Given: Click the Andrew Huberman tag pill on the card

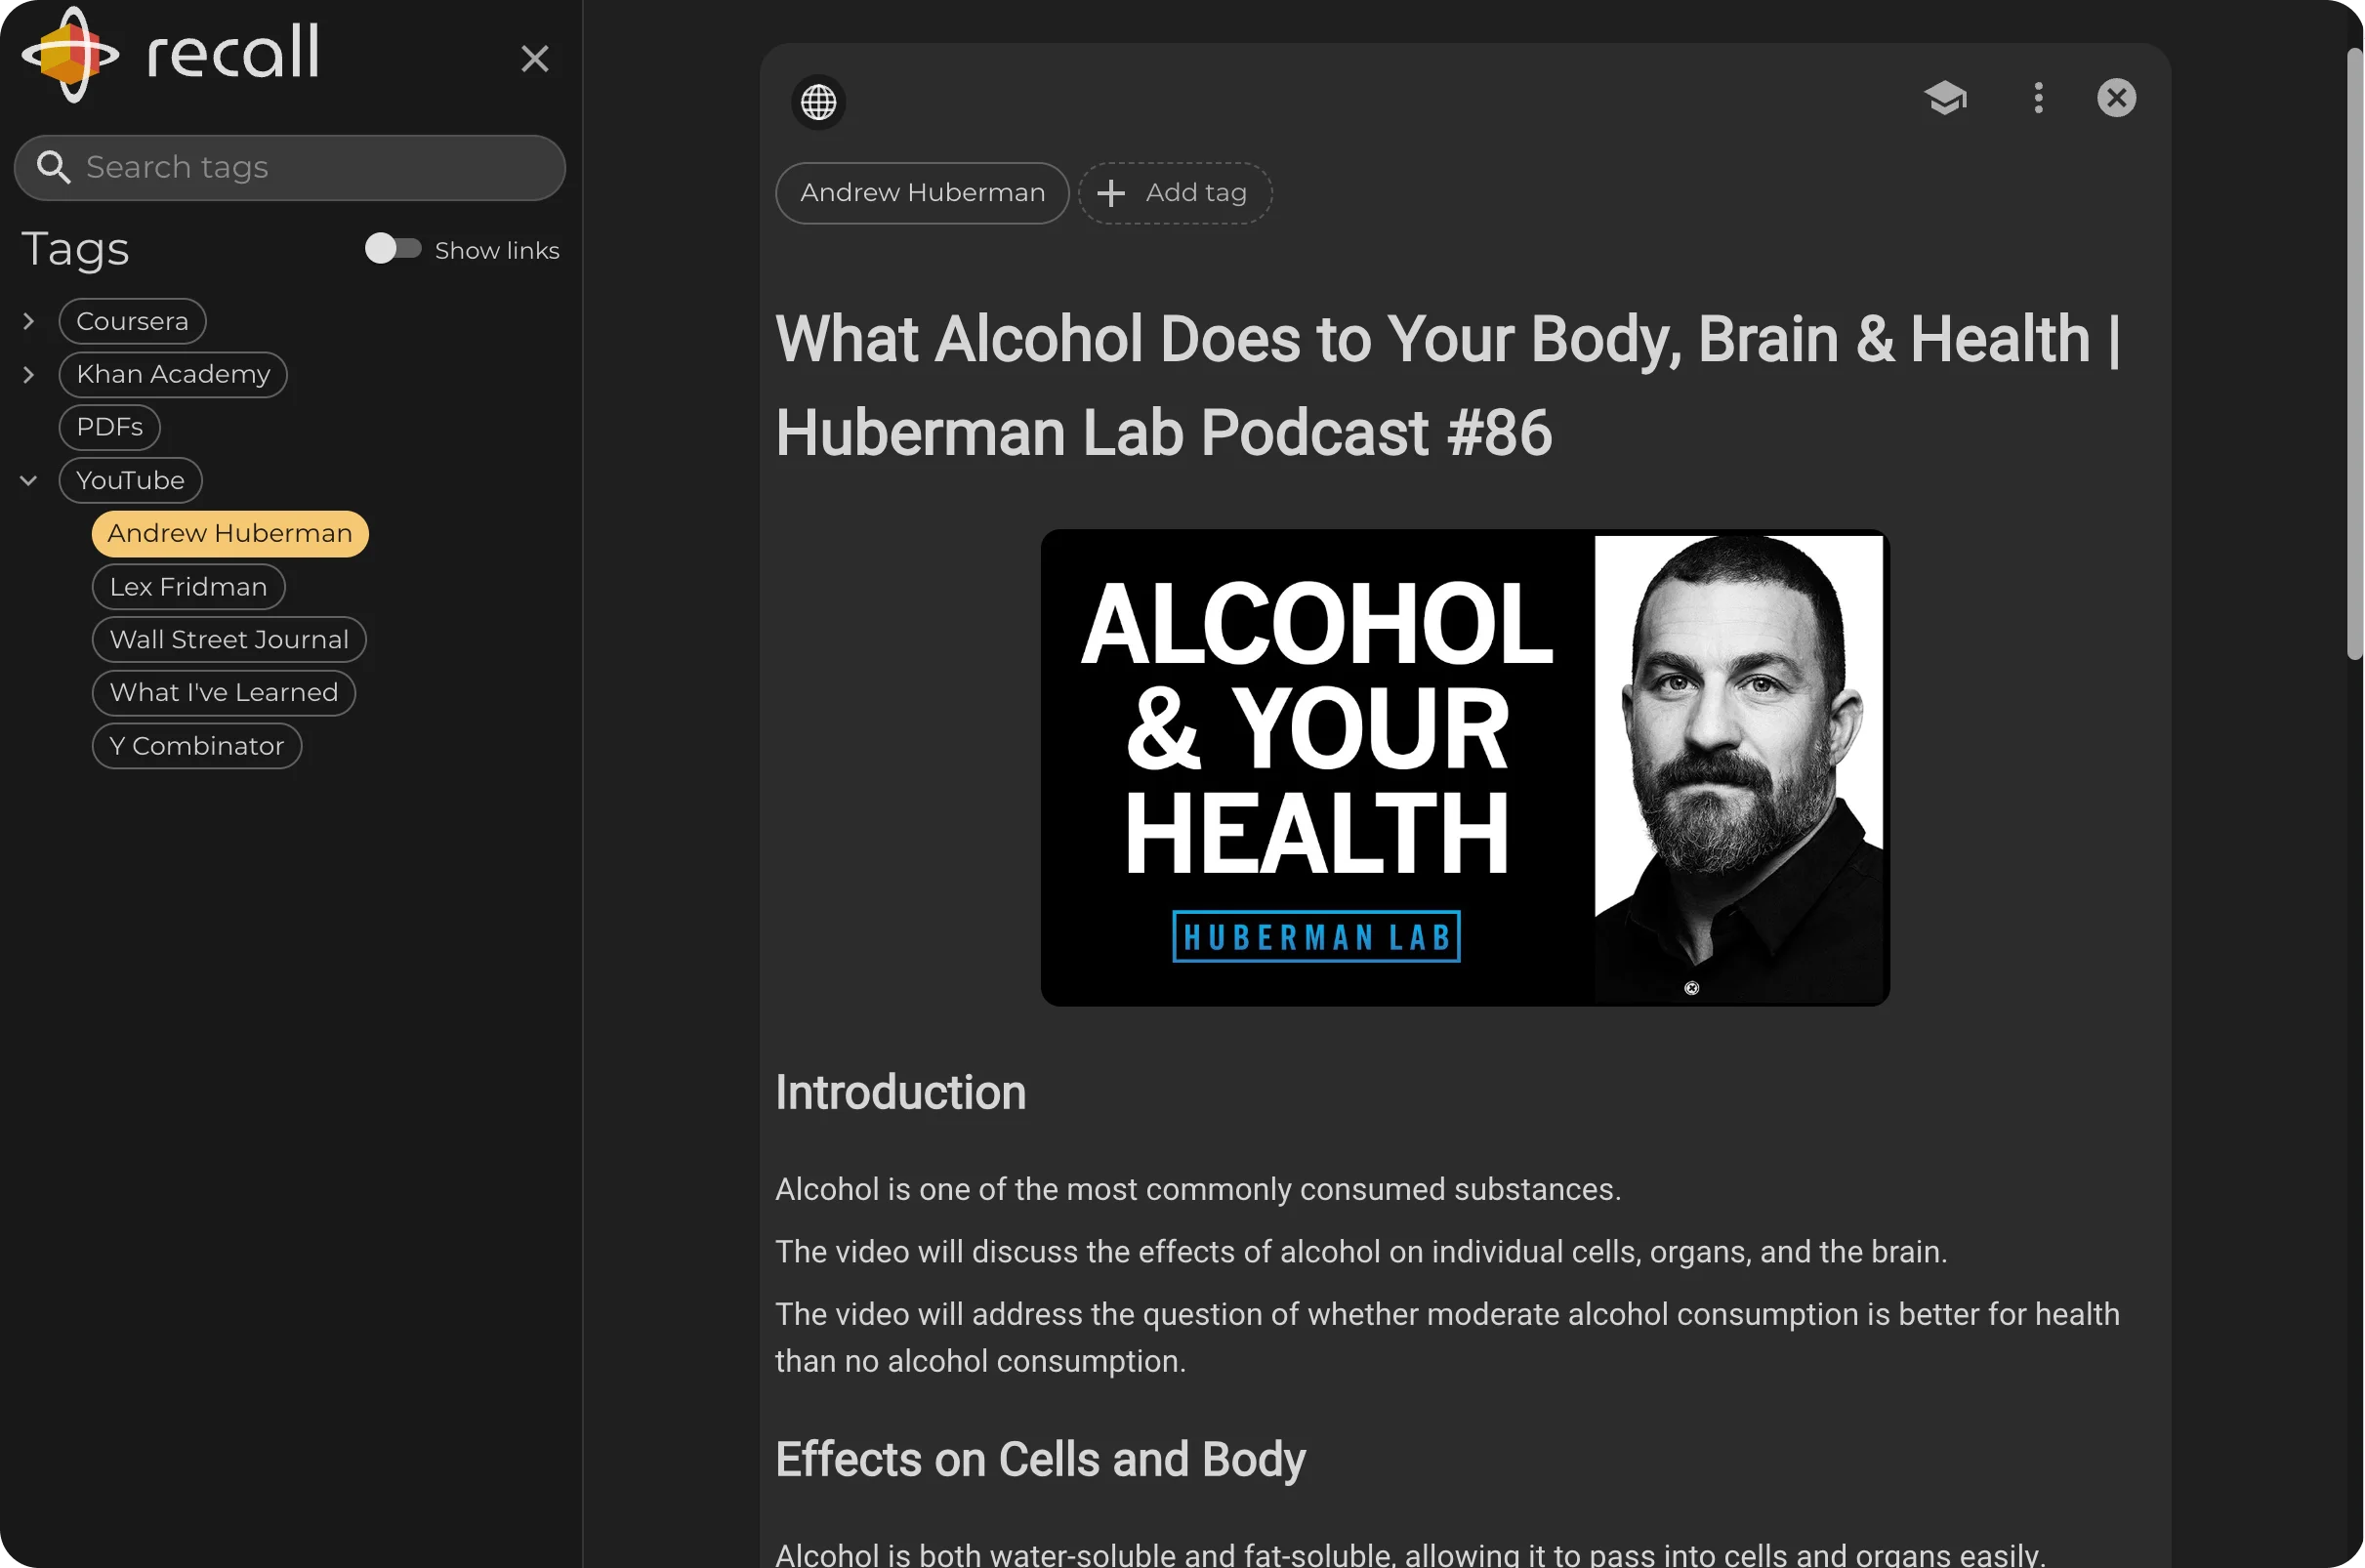Looking at the screenshot, I should pyautogui.click(x=921, y=193).
